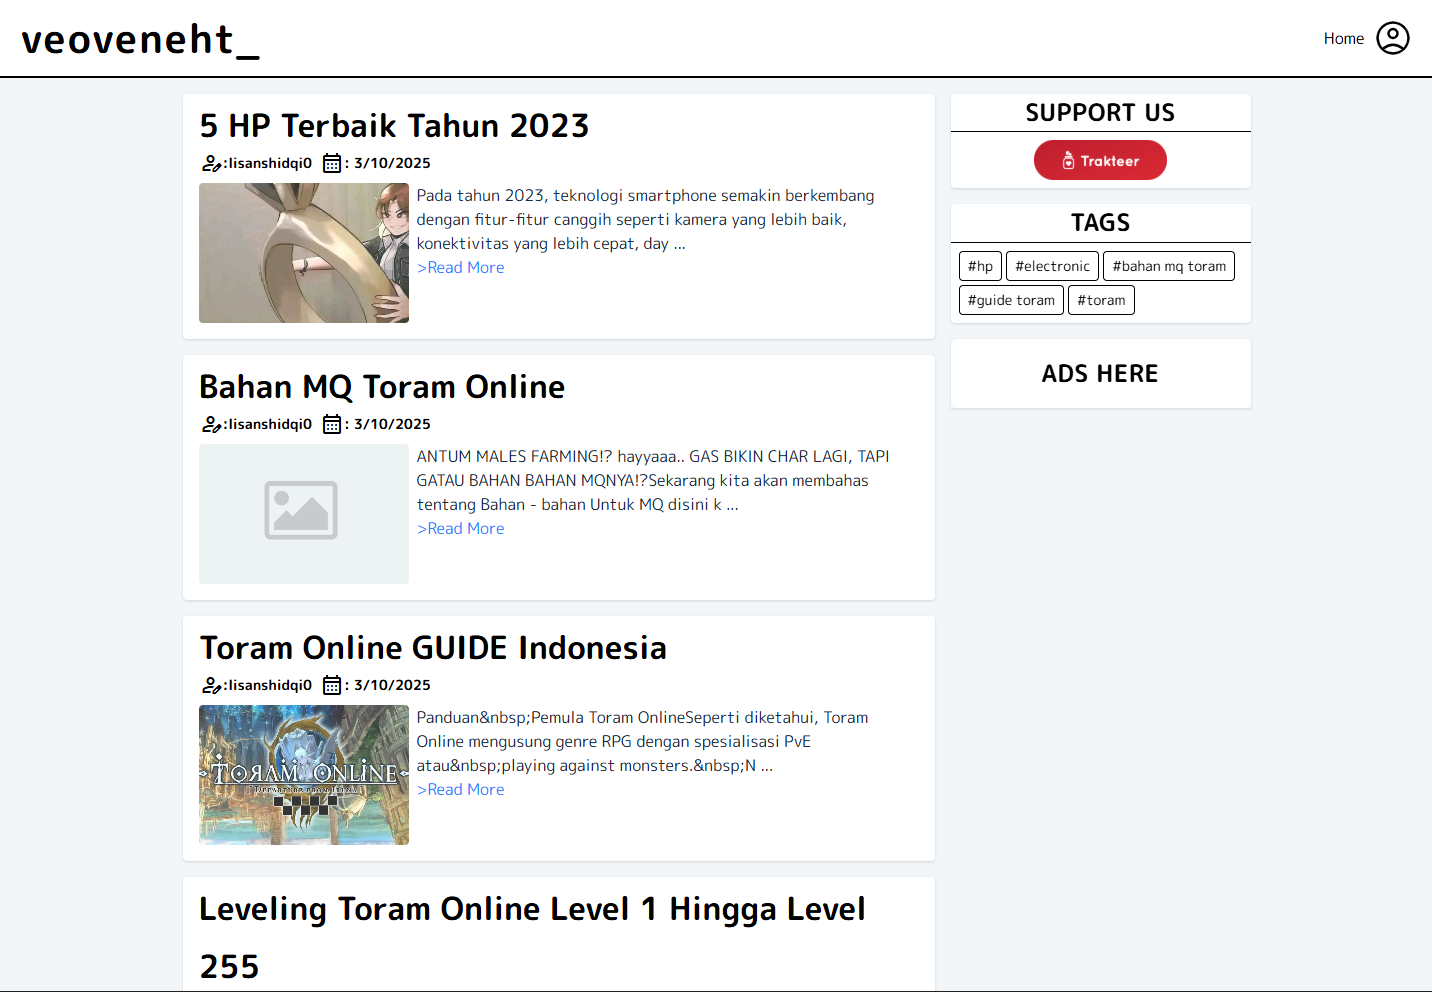The image size is (1432, 992).
Task: Click the calendar icon on Toram GUIDE post
Action: tap(332, 685)
